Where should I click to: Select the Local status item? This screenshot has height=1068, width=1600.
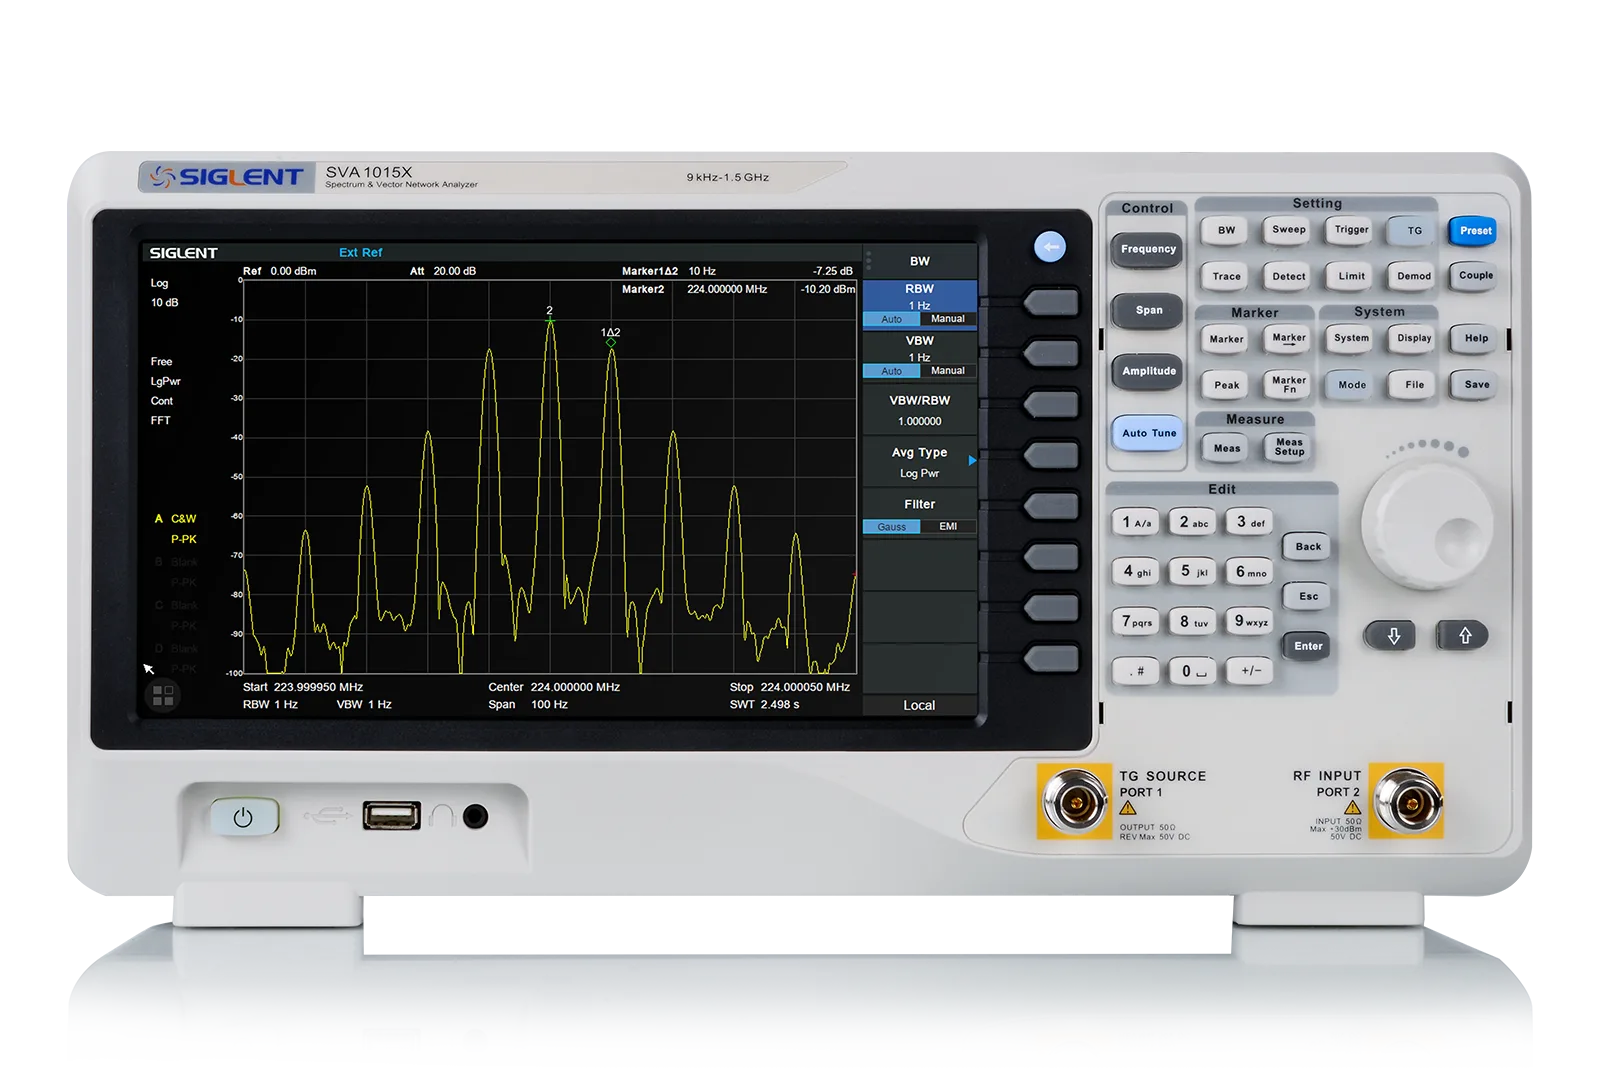919,705
